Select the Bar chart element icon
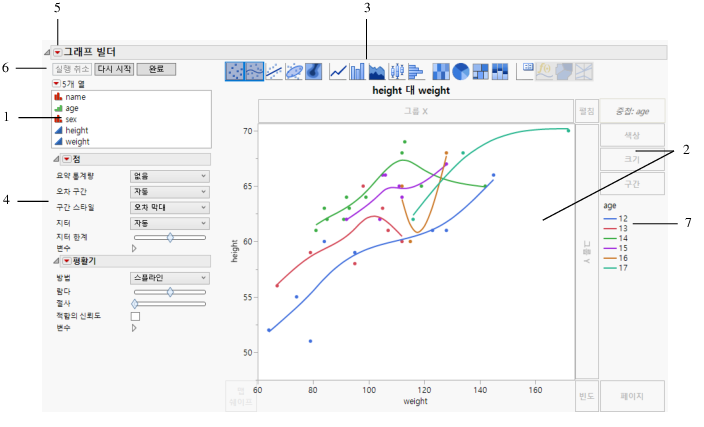Image resolution: width=704 pixels, height=427 pixels. (x=357, y=71)
